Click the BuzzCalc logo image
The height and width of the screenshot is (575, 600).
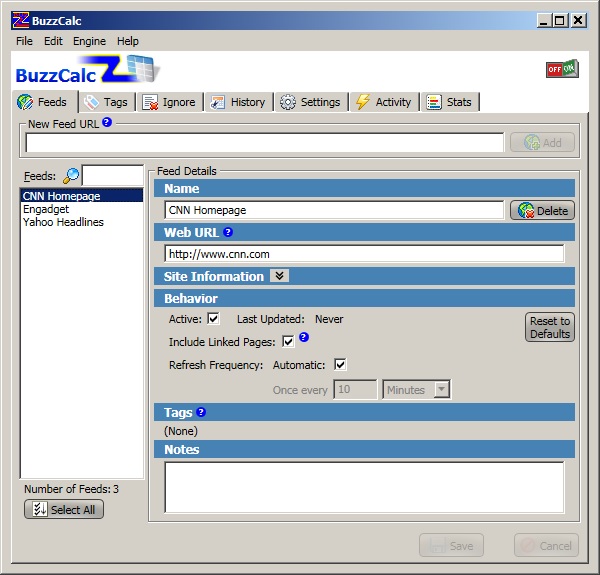tap(87, 71)
